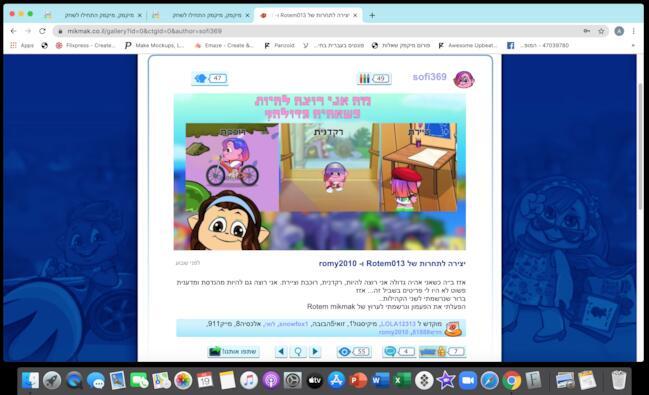The image size is (649, 395).
Task: Open the Flixpress bookmark
Action: (x=85, y=45)
